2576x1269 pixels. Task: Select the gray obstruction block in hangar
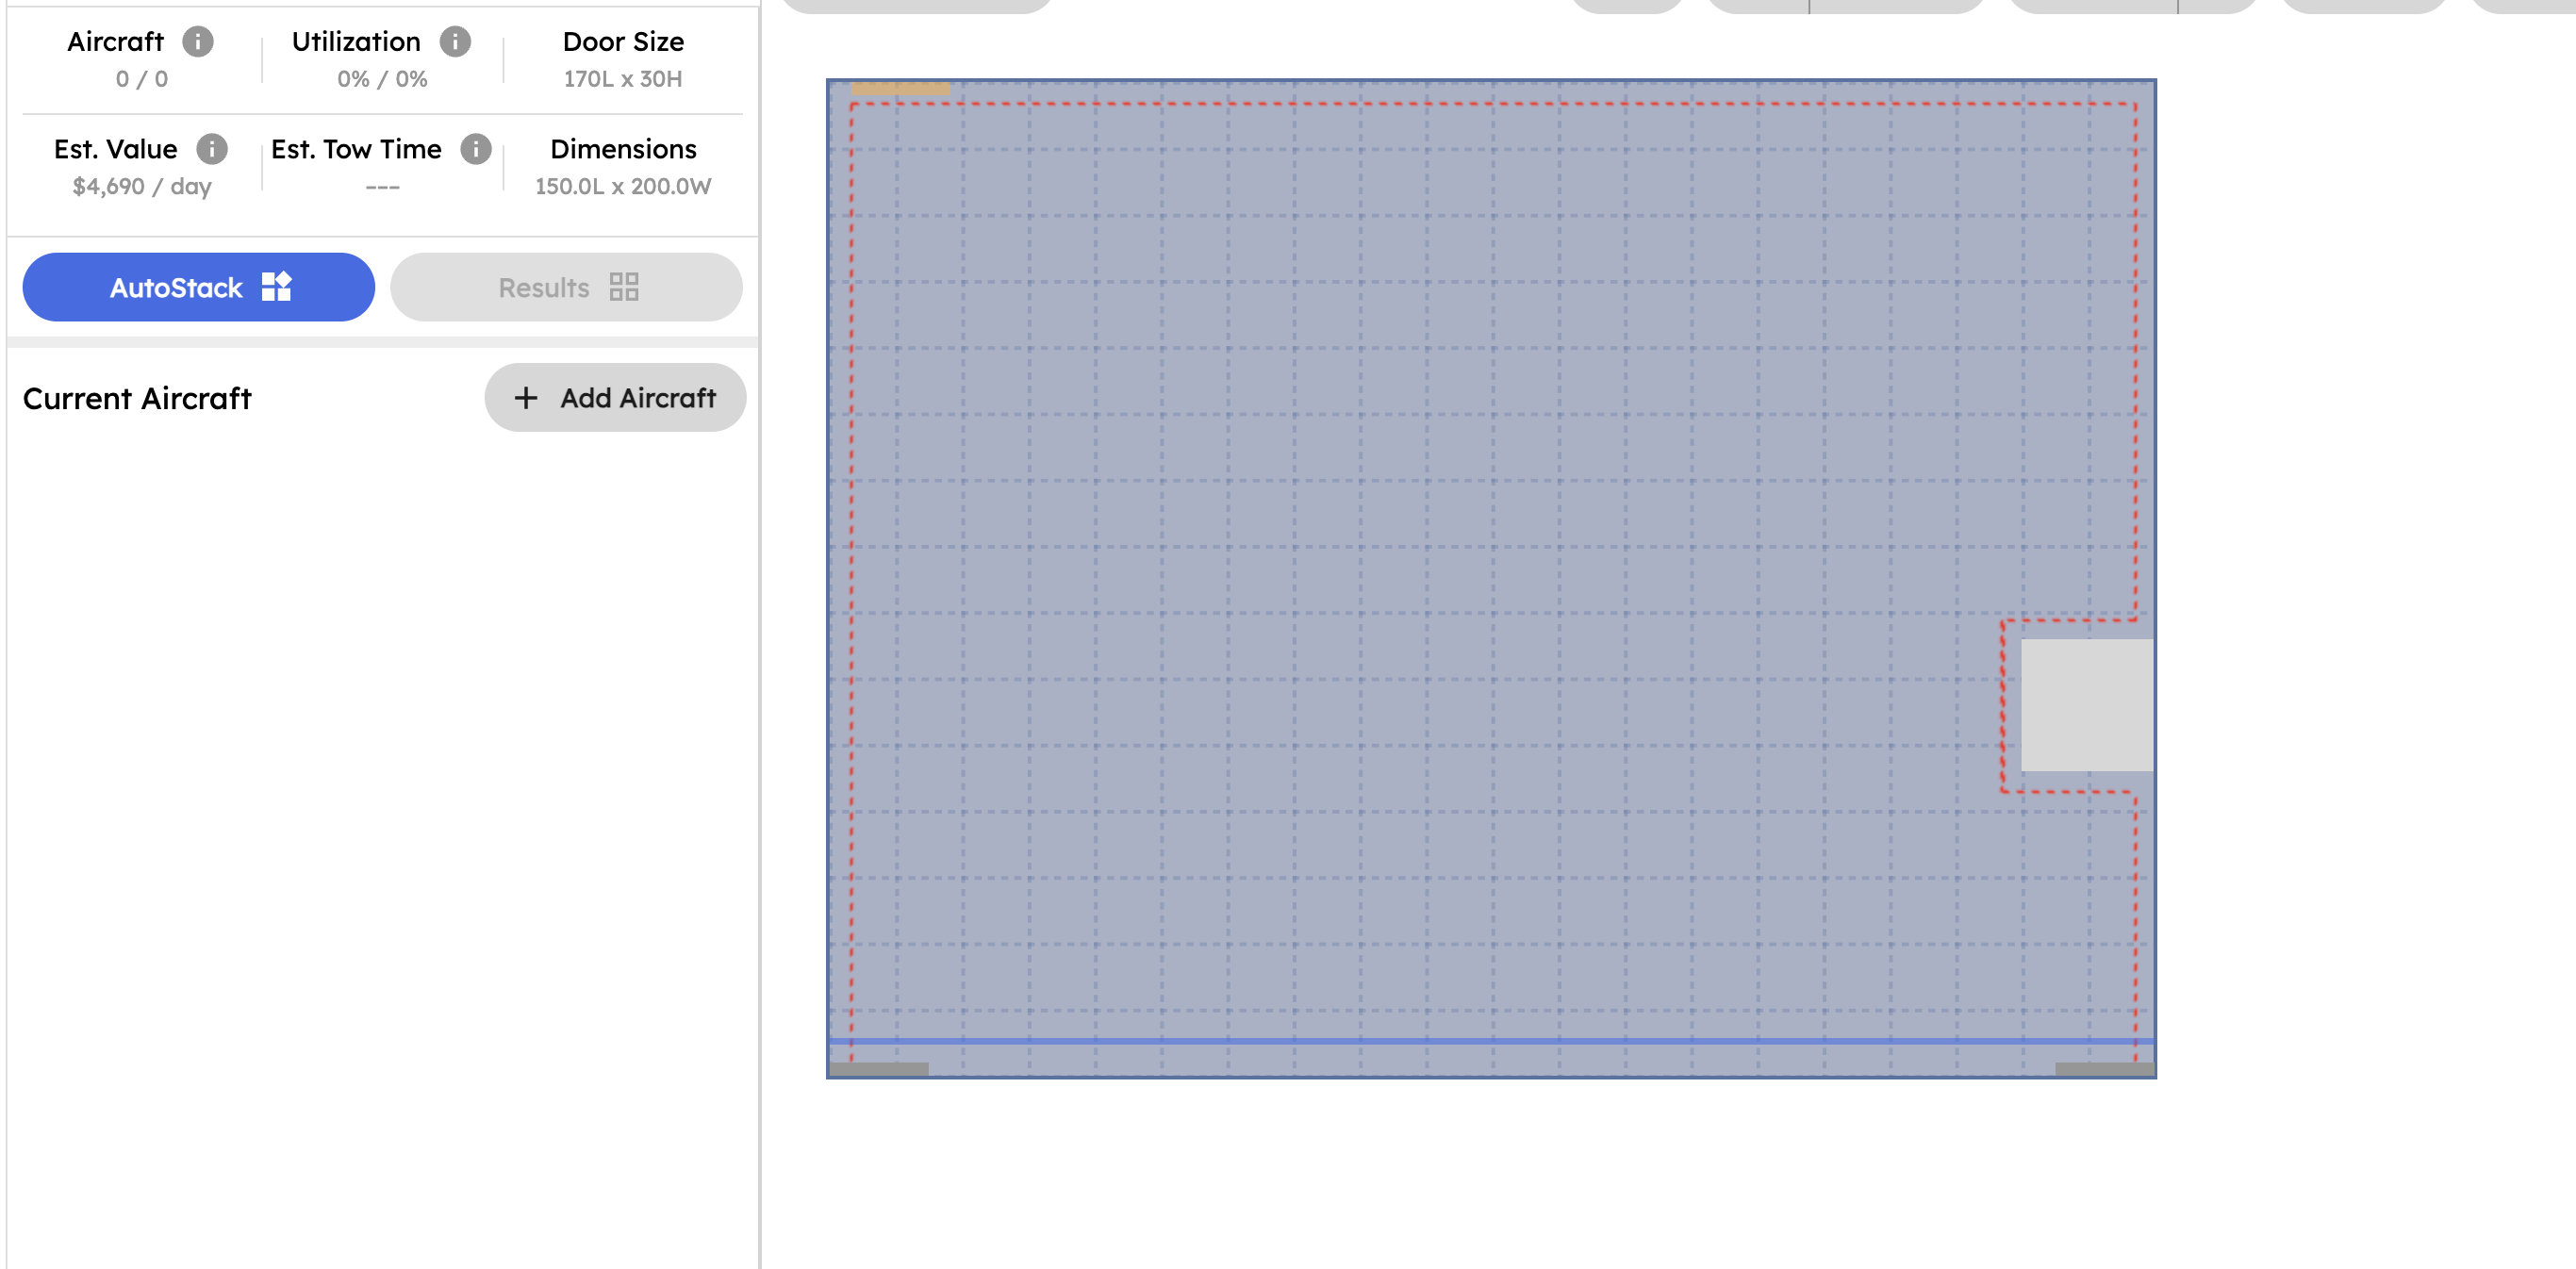2086,705
